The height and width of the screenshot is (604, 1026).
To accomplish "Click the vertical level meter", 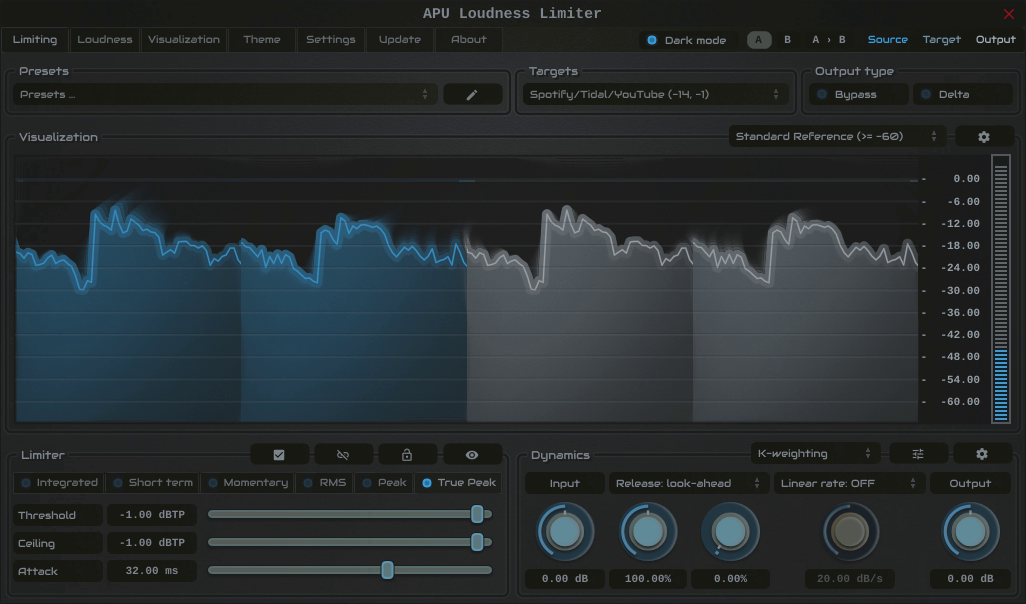I will [1000, 289].
